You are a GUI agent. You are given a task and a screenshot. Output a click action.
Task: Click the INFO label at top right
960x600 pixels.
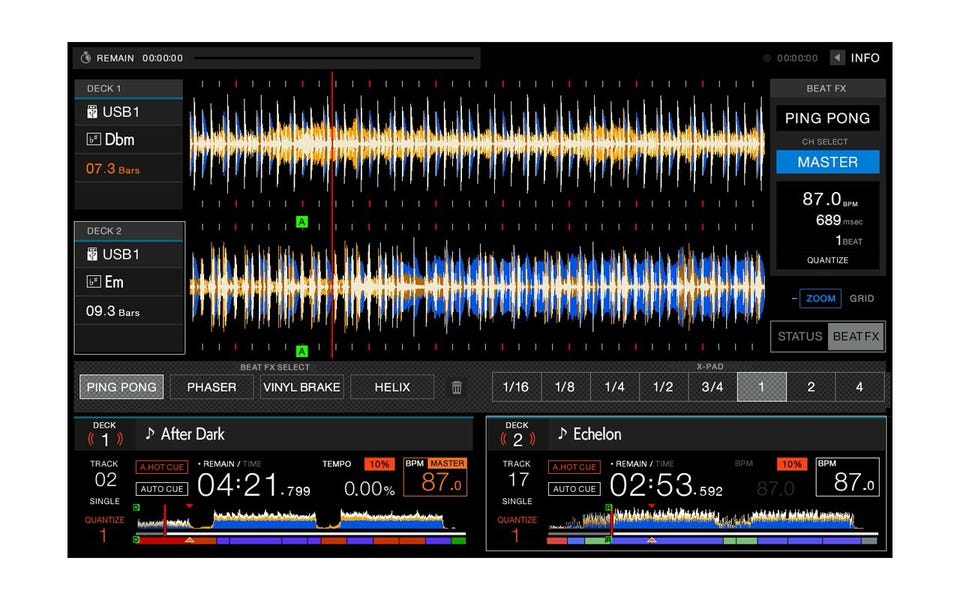click(x=865, y=58)
